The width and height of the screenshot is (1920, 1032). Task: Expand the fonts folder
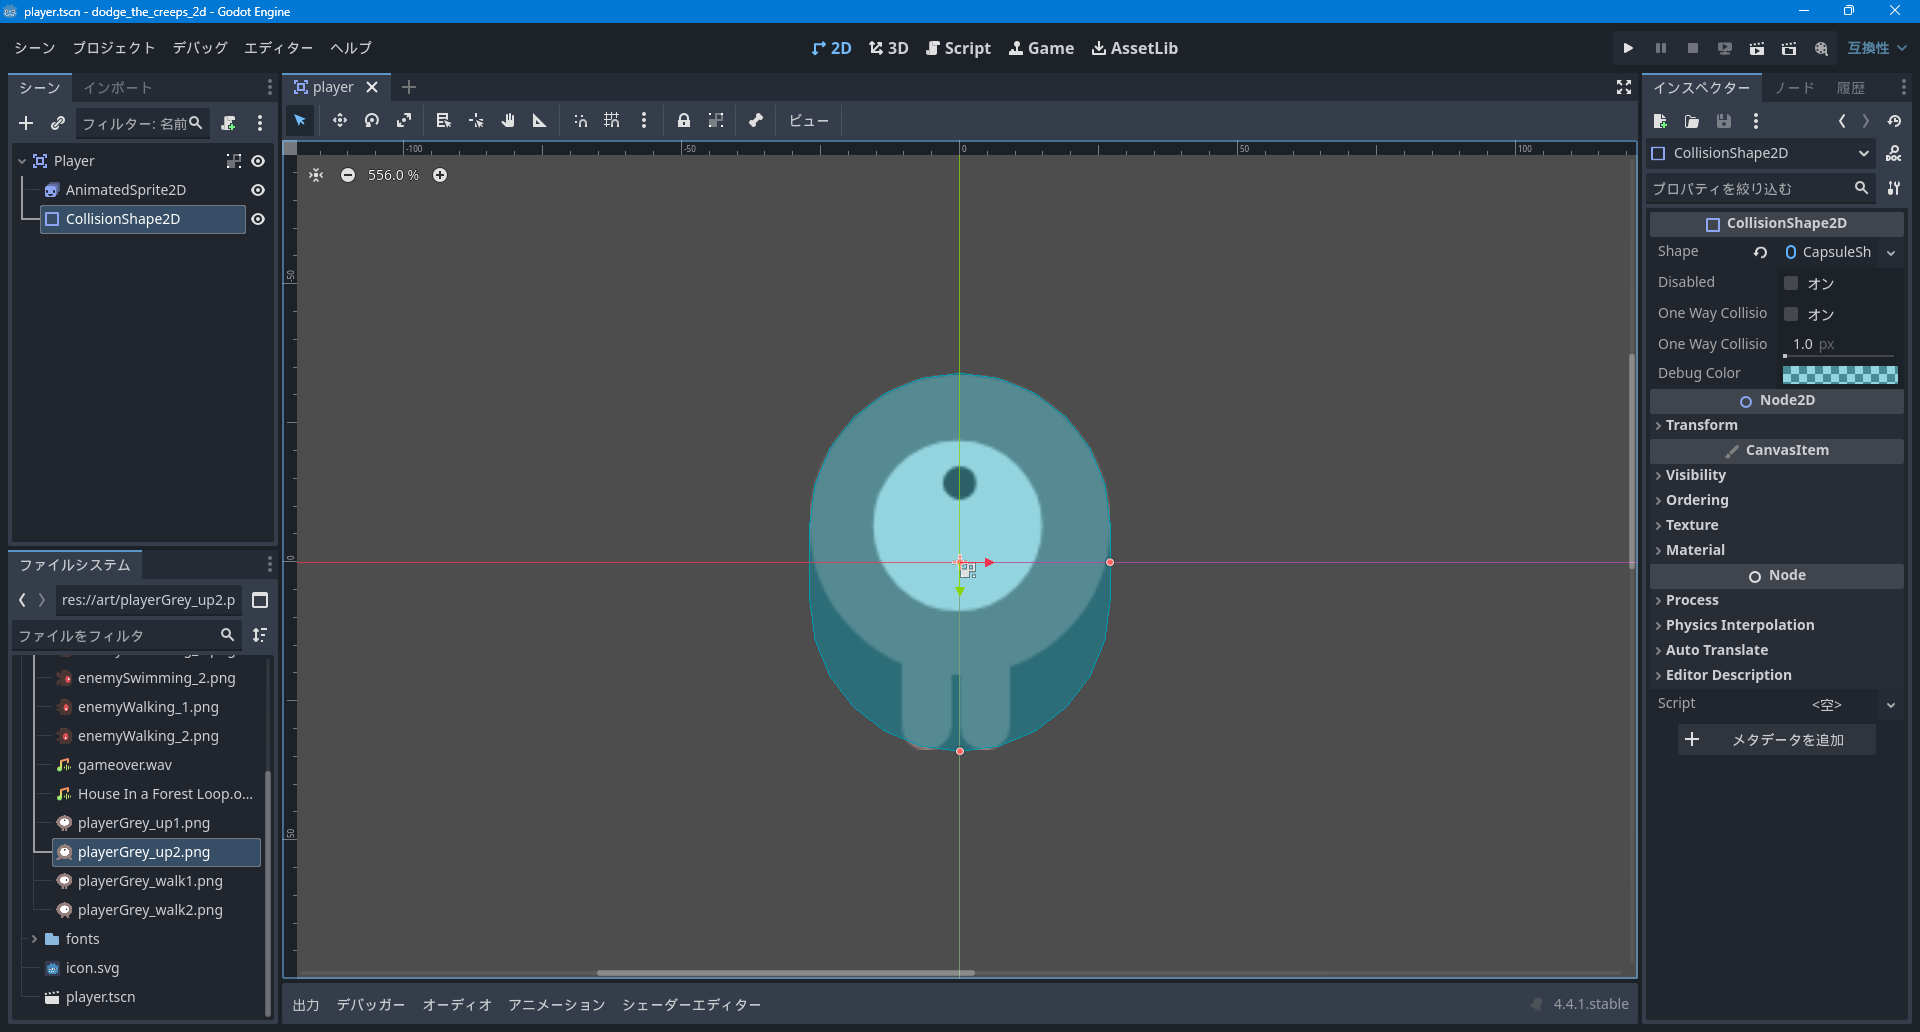point(34,939)
